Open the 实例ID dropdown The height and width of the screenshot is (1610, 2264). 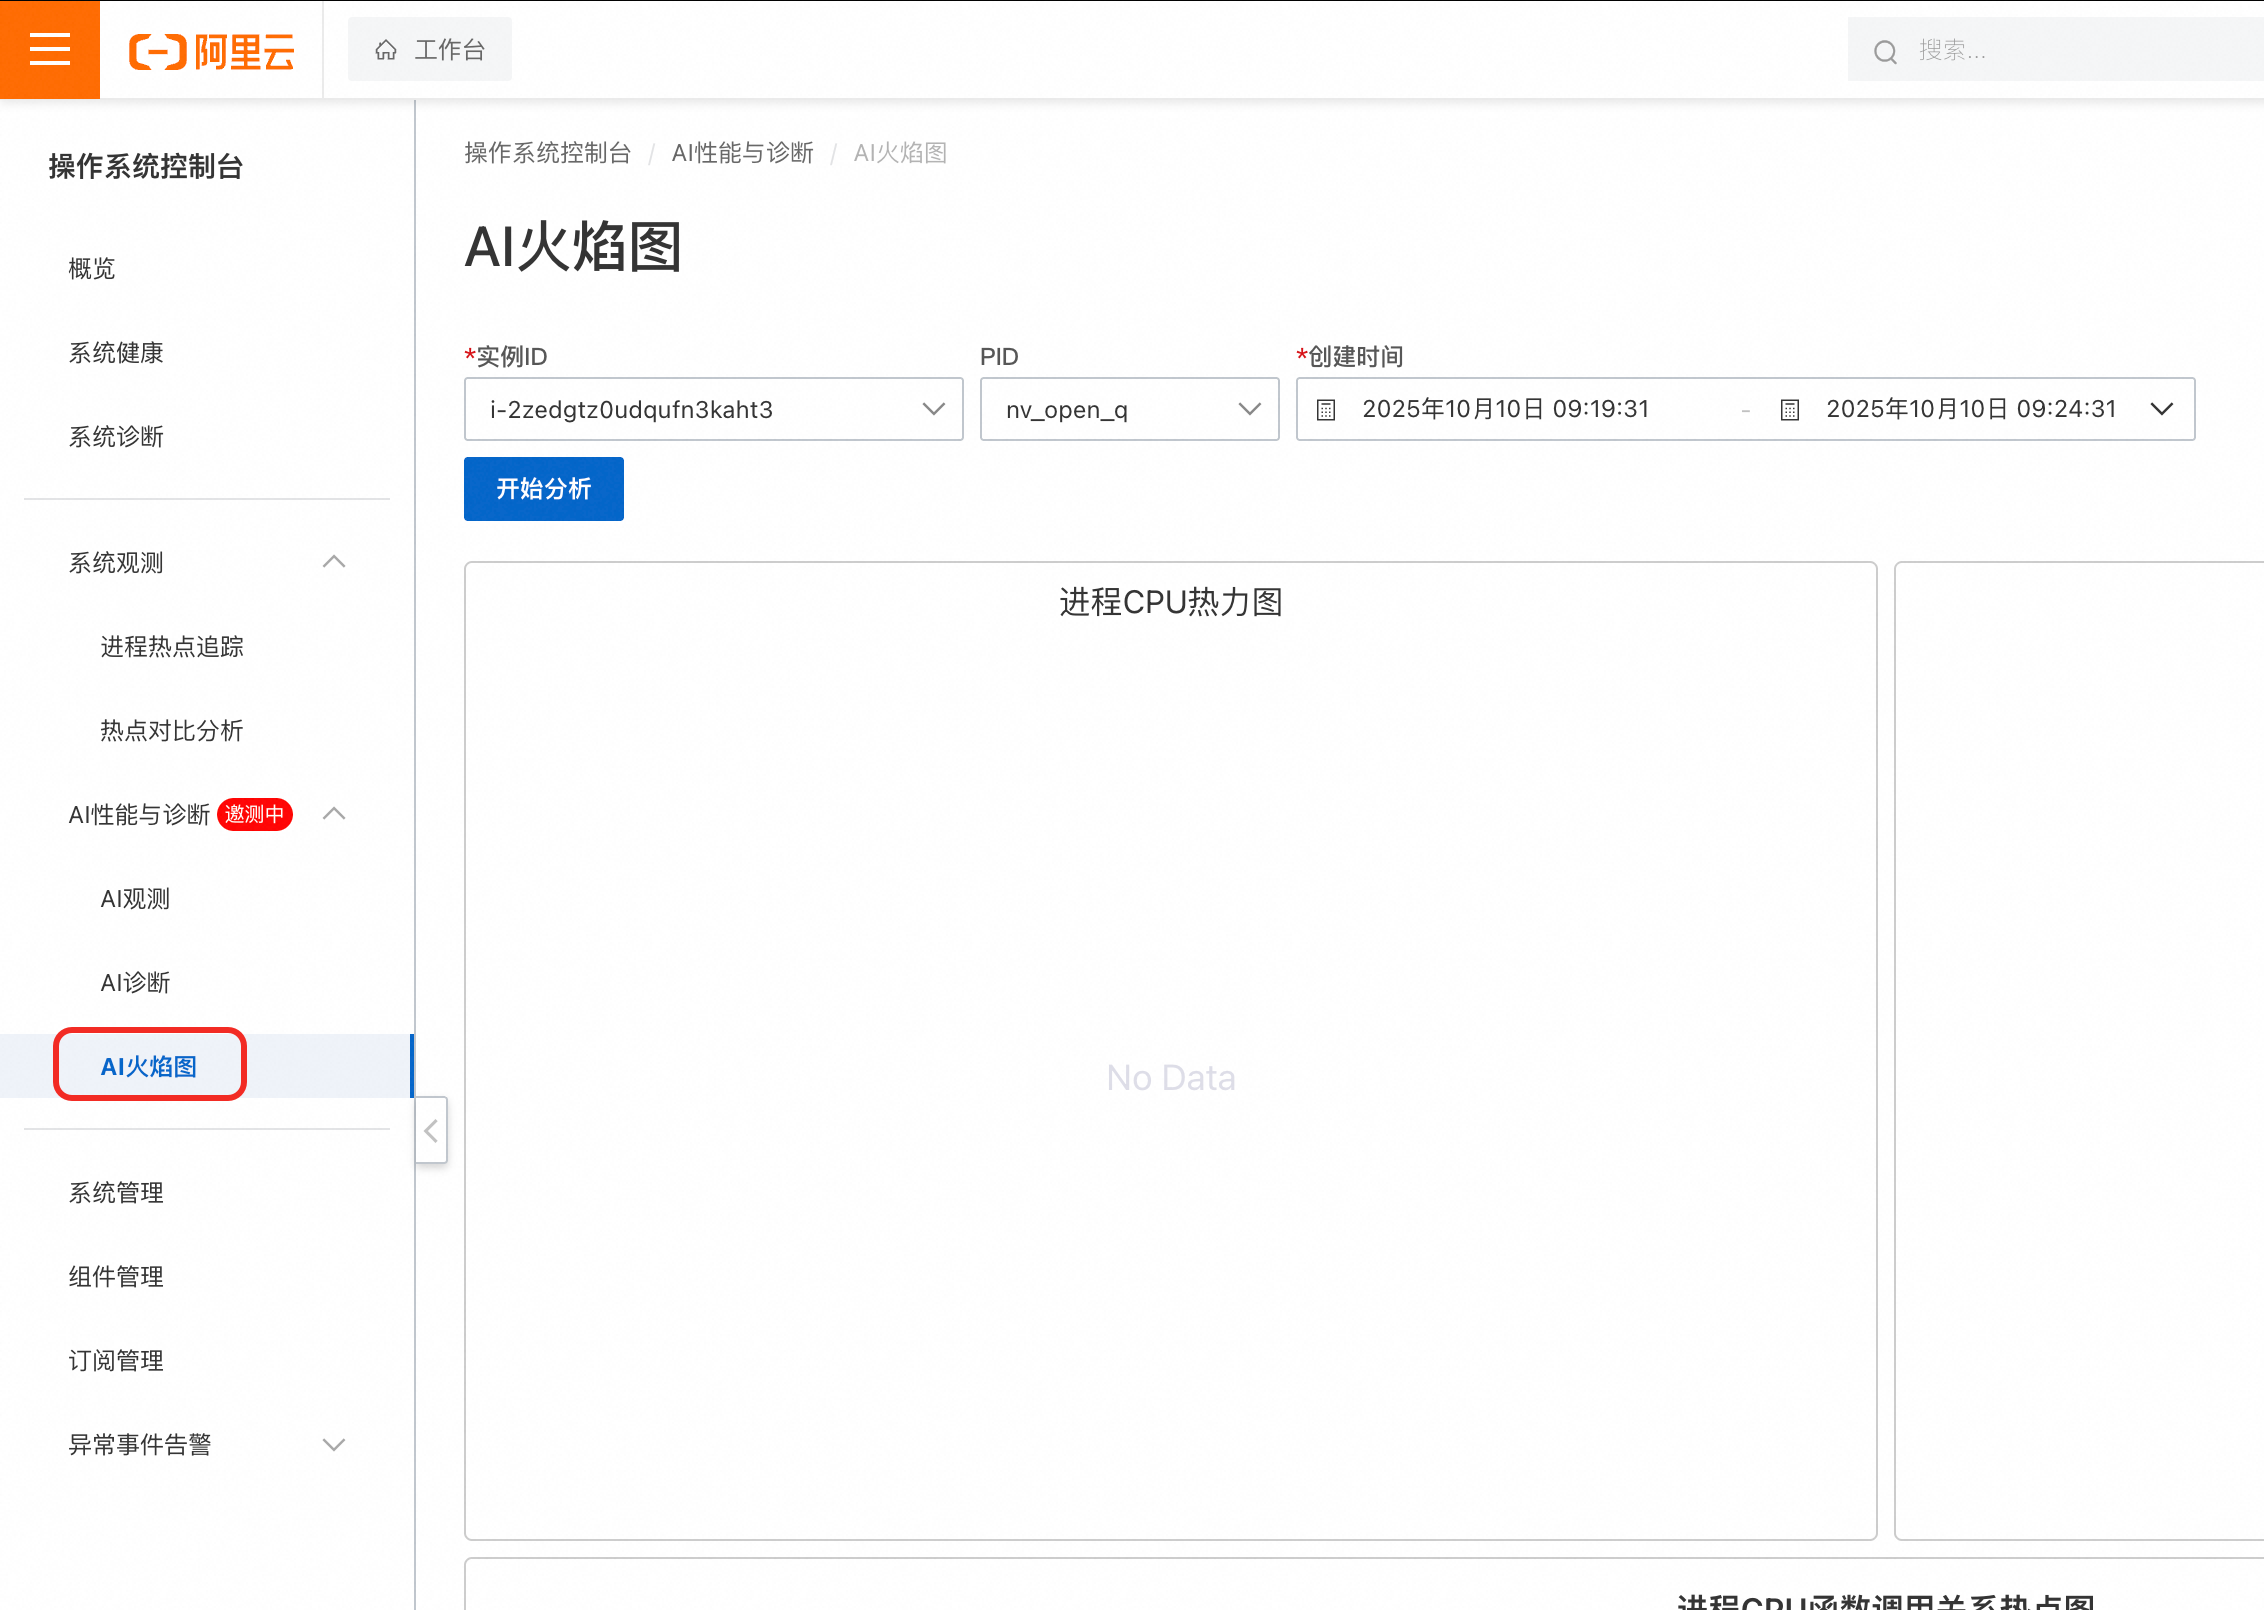(713, 409)
